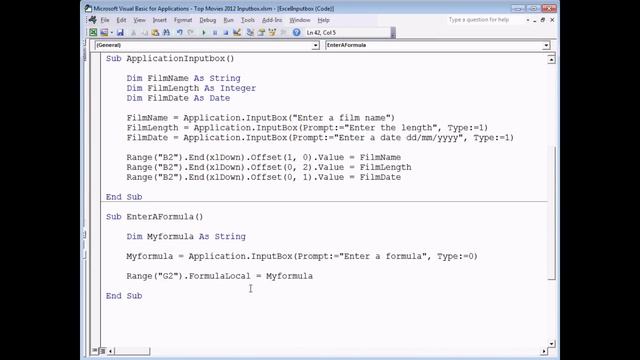Click the horizontal scrollbar right arrow

(544, 351)
